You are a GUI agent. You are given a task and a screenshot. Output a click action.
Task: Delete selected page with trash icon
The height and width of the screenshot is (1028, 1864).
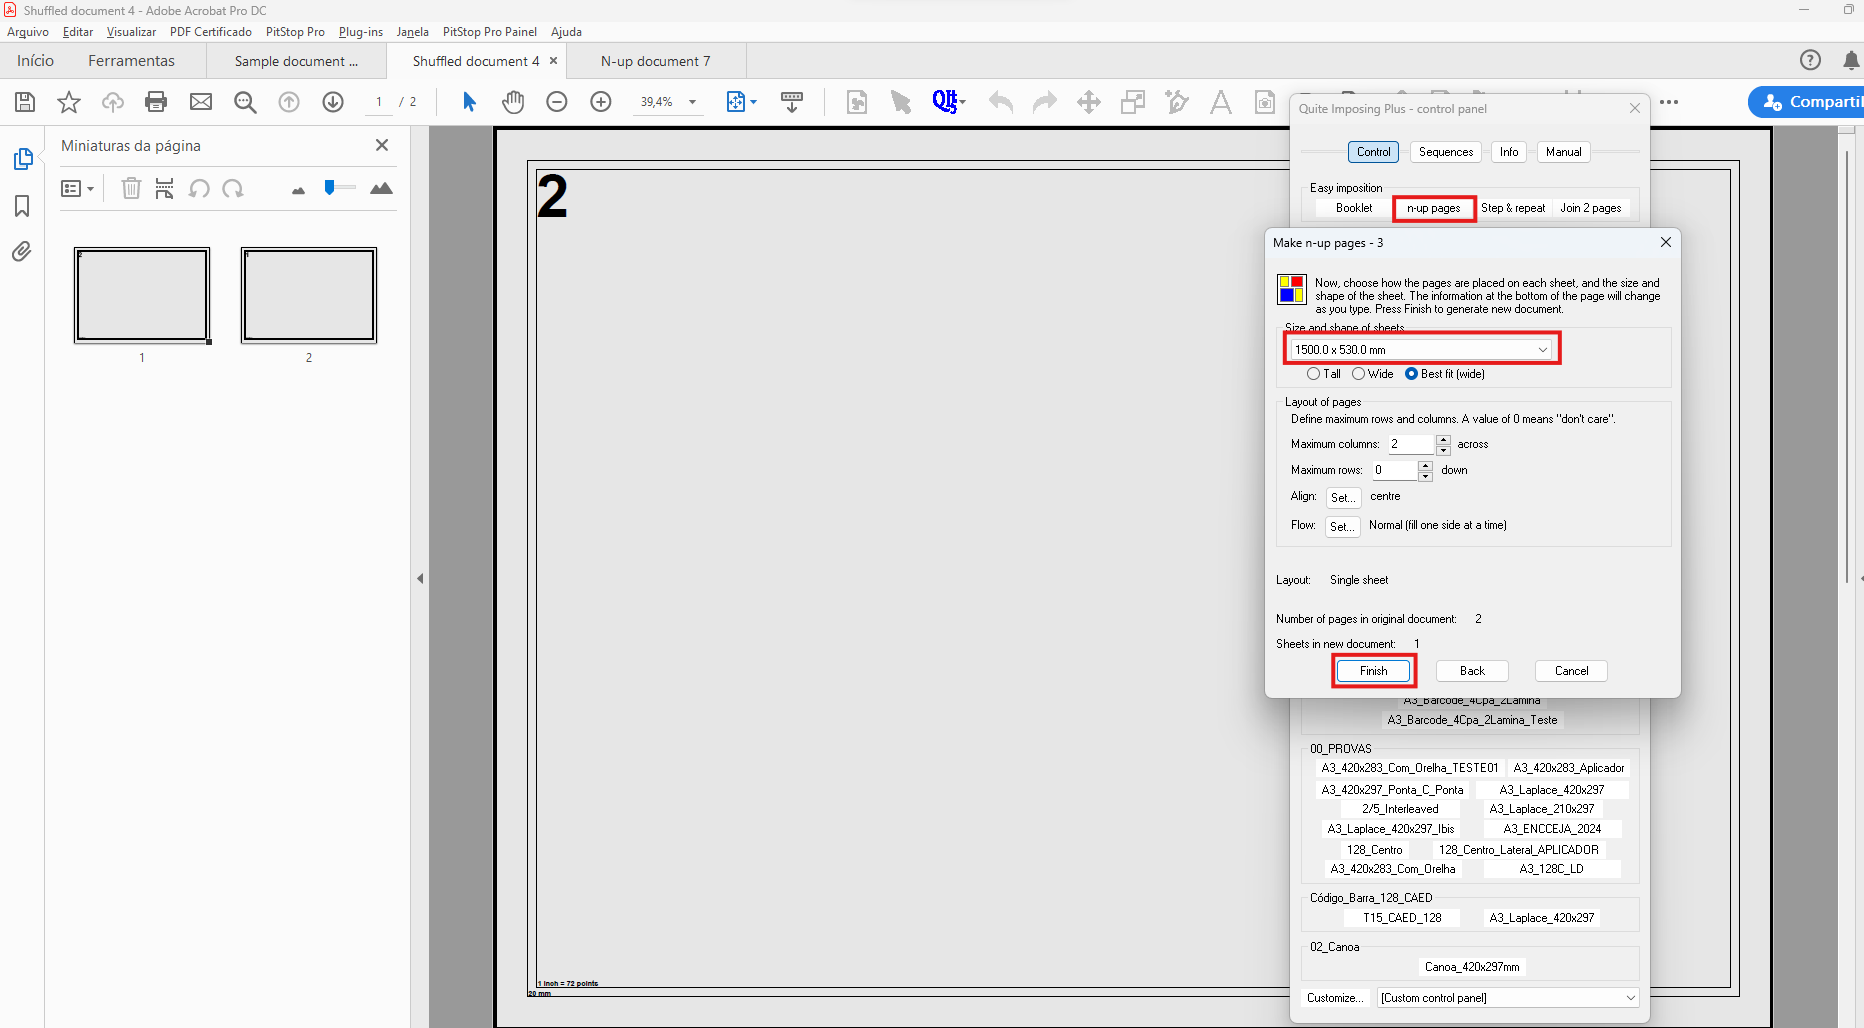[131, 188]
